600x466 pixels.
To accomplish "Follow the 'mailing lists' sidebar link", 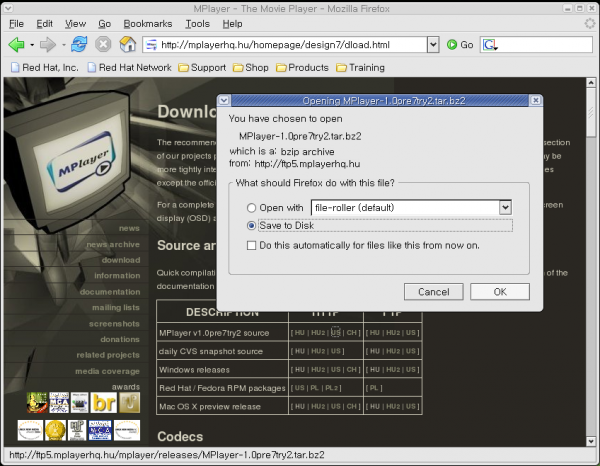I will pyautogui.click(x=116, y=308).
